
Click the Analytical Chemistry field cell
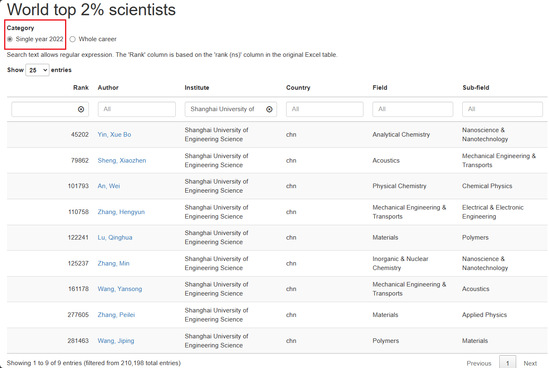pyautogui.click(x=401, y=134)
